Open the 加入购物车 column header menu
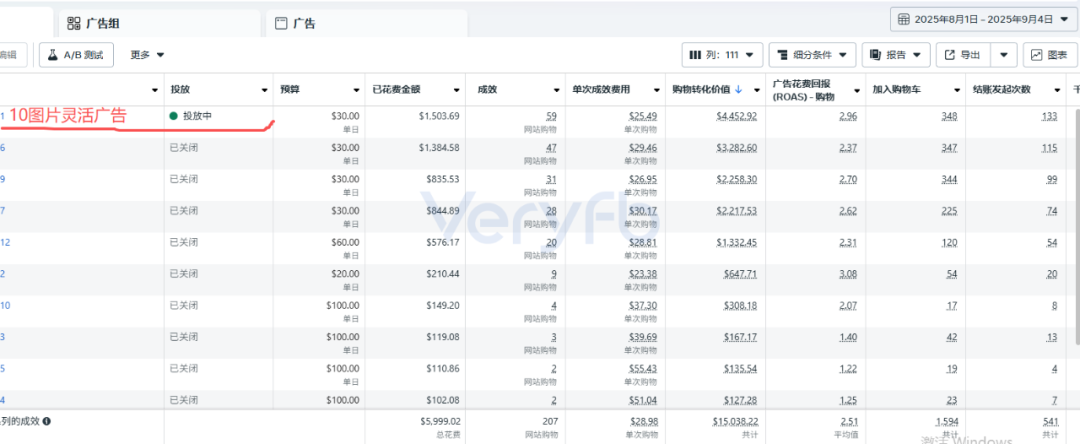 pos(957,90)
